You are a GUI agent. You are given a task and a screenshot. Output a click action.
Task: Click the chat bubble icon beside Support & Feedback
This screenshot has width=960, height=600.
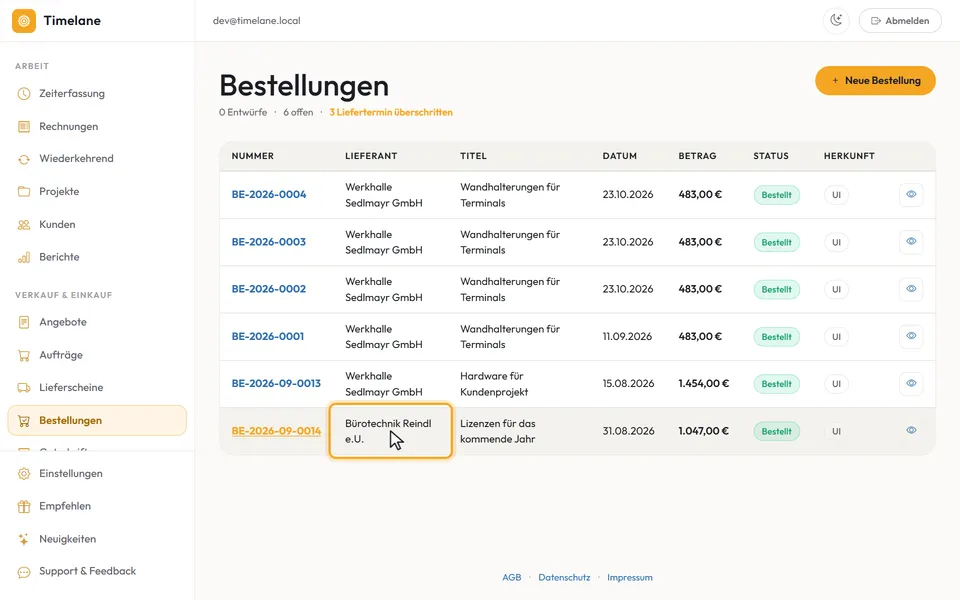[24, 572]
